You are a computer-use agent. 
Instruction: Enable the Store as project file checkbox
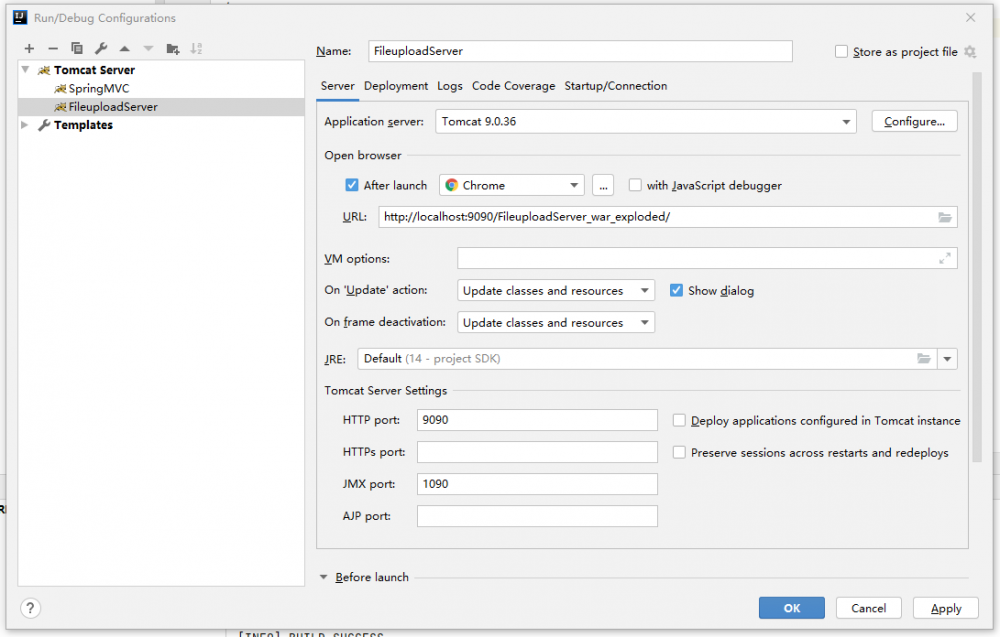tap(842, 52)
